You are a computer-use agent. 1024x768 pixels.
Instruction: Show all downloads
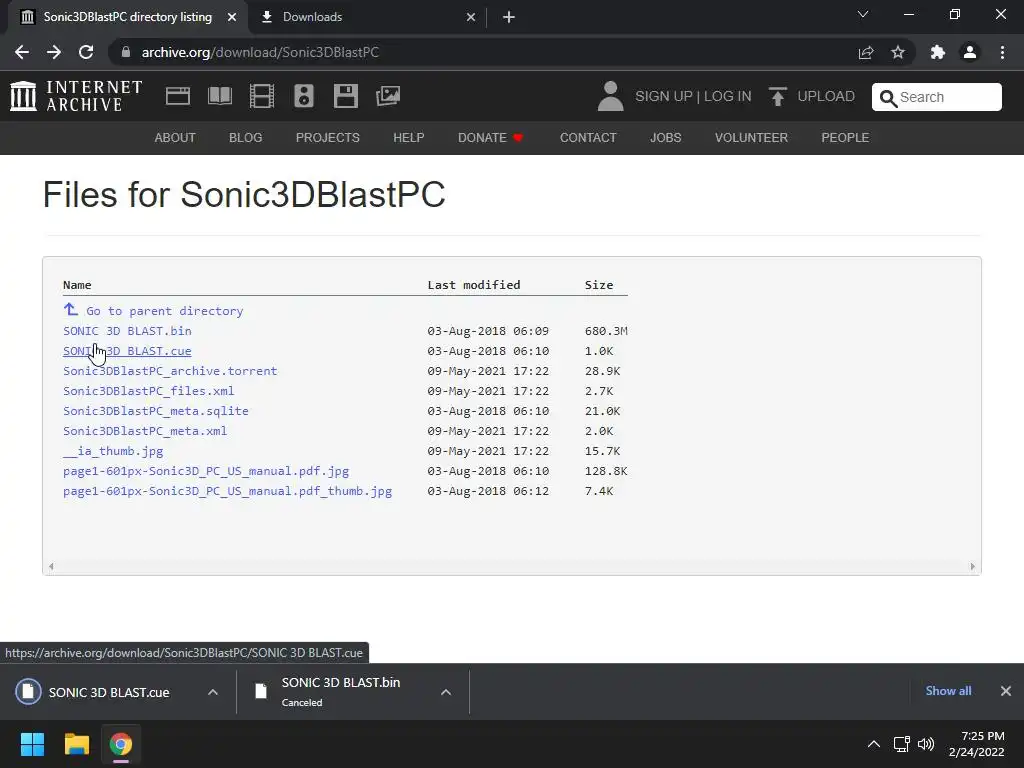948,691
